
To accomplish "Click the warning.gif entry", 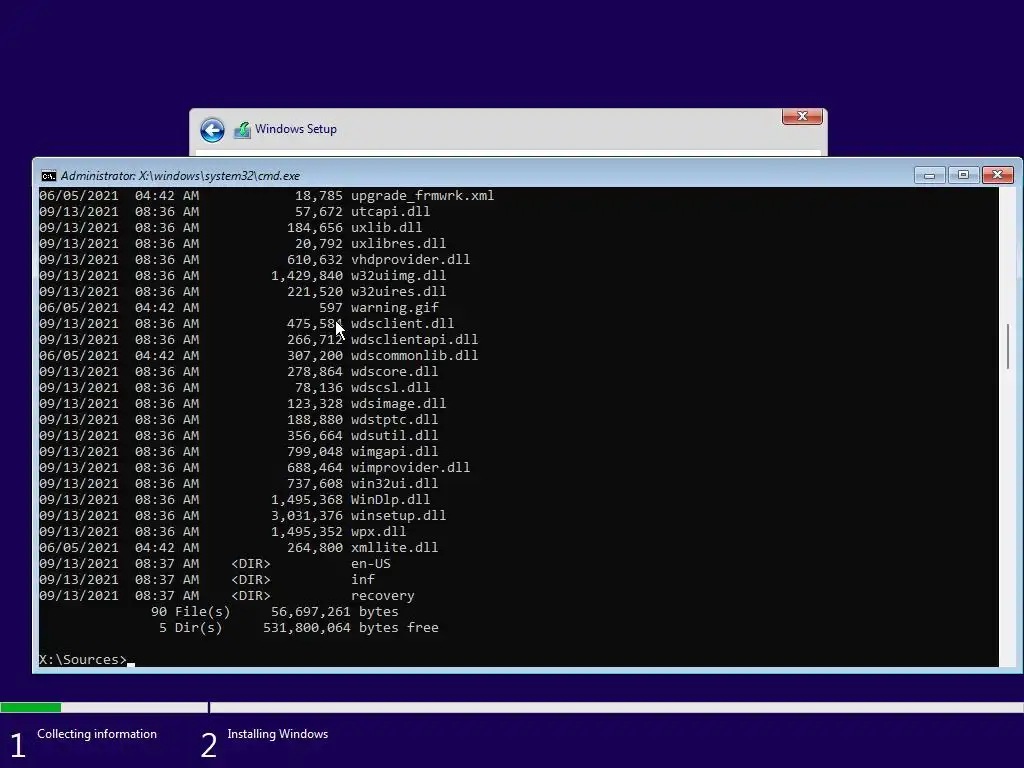I will 394,308.
